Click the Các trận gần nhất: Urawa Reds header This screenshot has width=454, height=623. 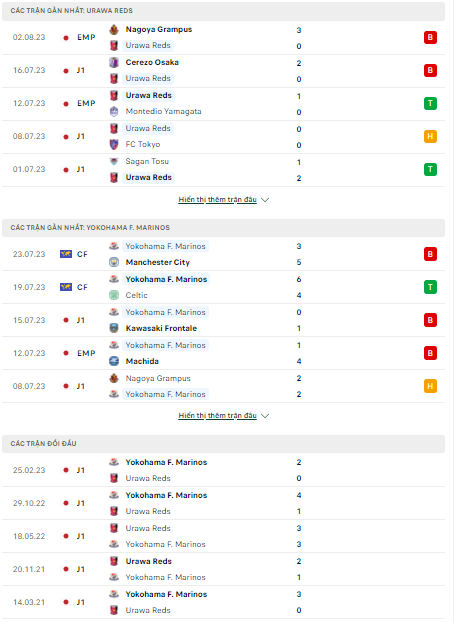tap(223, 11)
